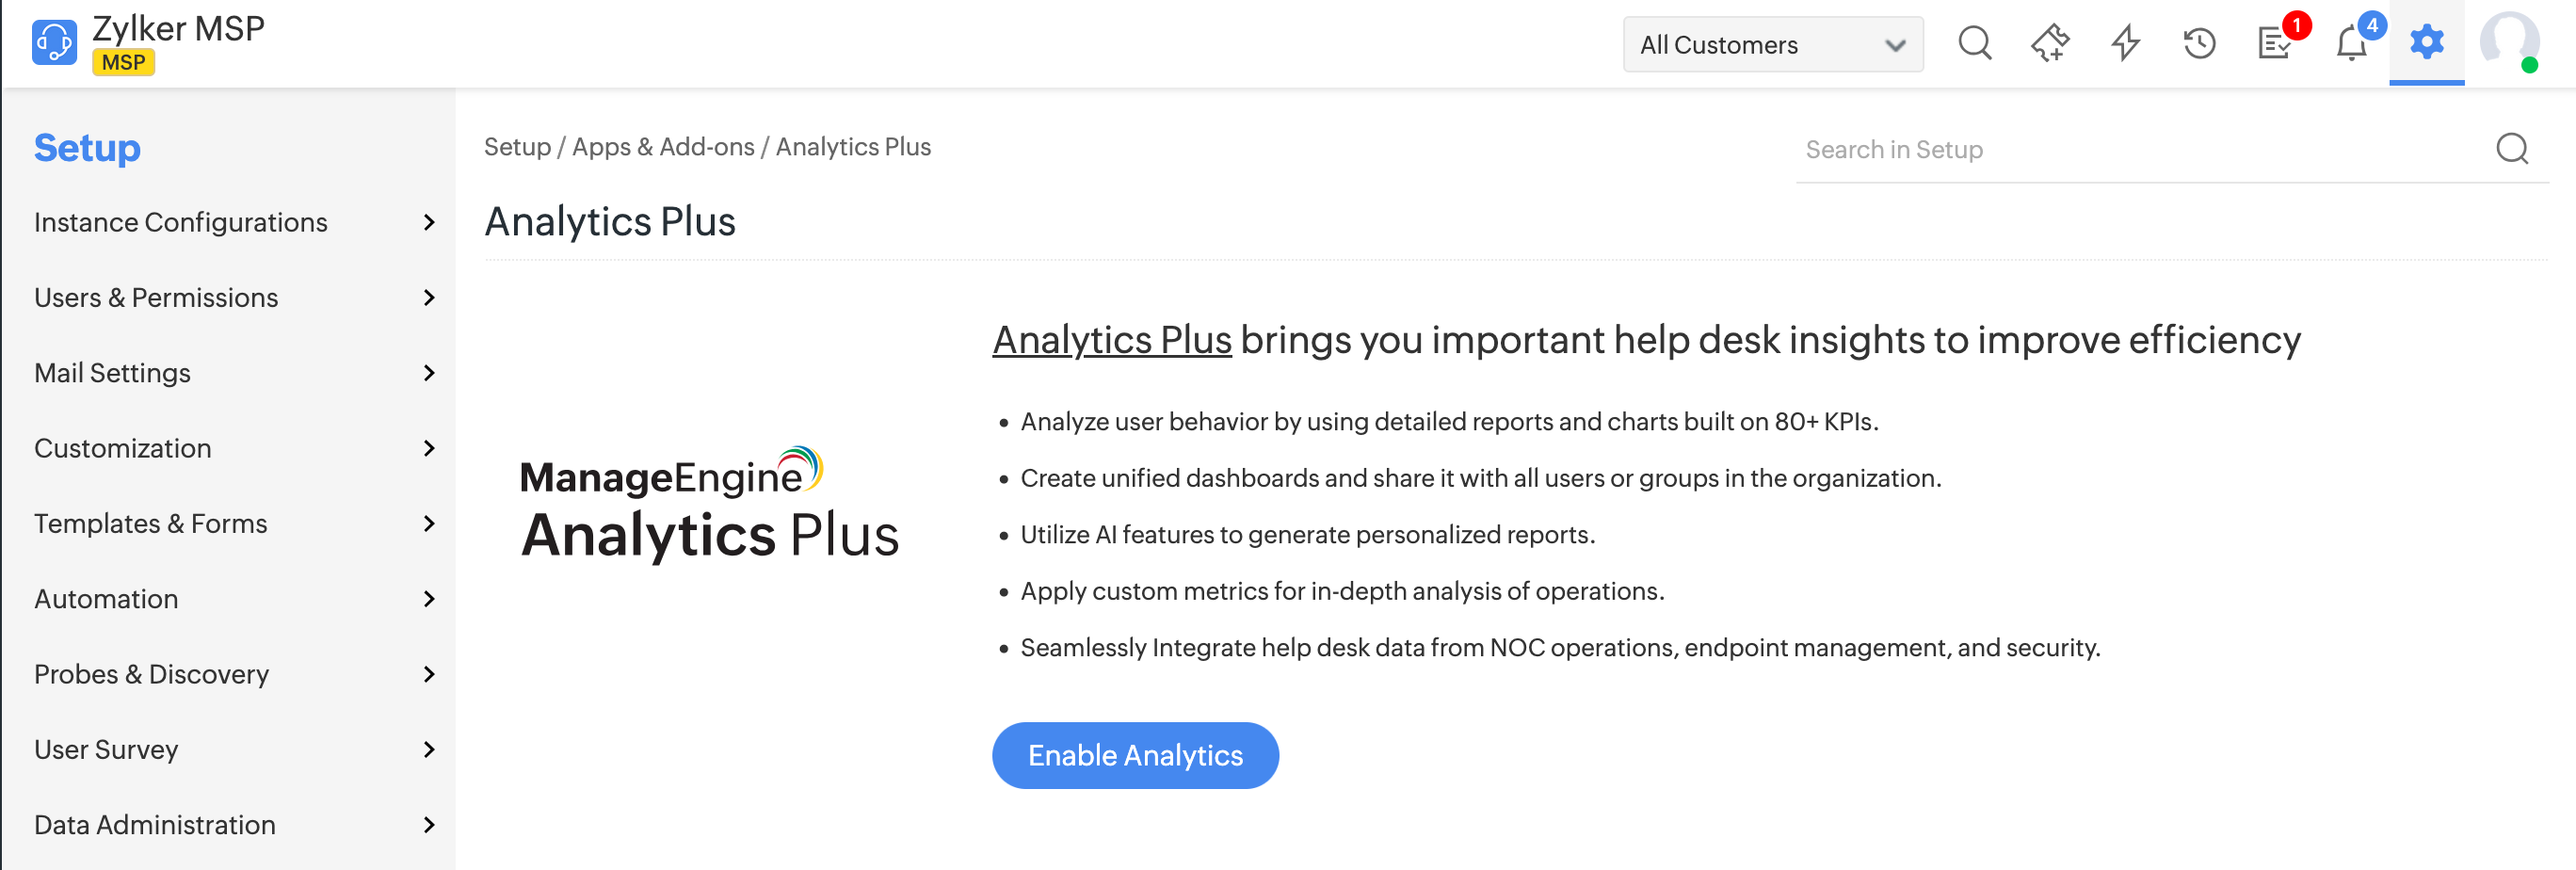
Task: Open quick actions lightning bolt icon
Action: point(2125,44)
